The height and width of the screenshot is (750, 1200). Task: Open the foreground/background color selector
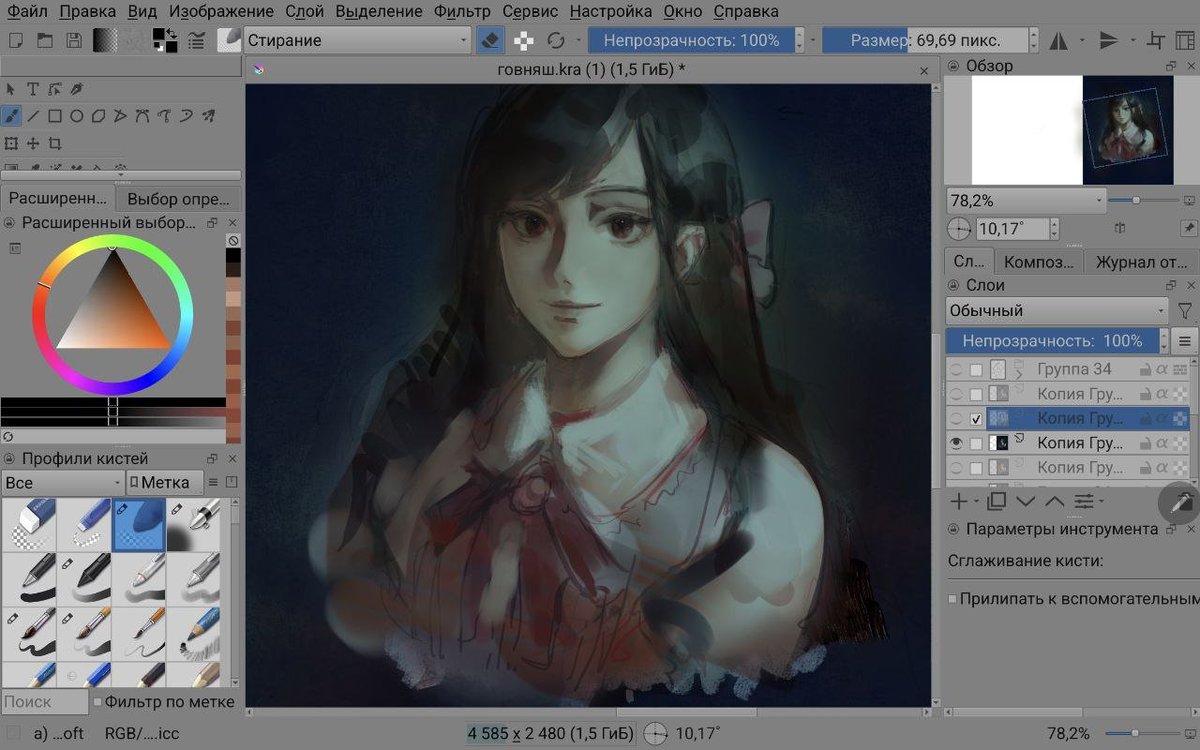(165, 40)
